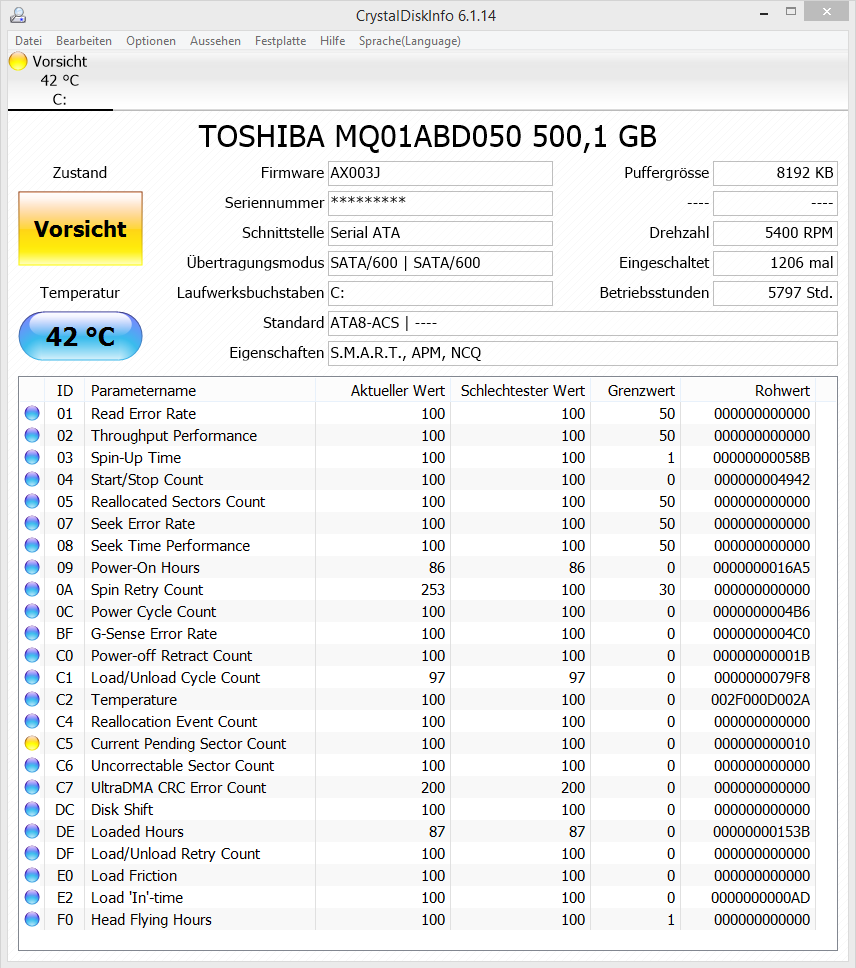Click blue status icon for Power-off Retract Count
This screenshot has height=968, width=856.
32,656
